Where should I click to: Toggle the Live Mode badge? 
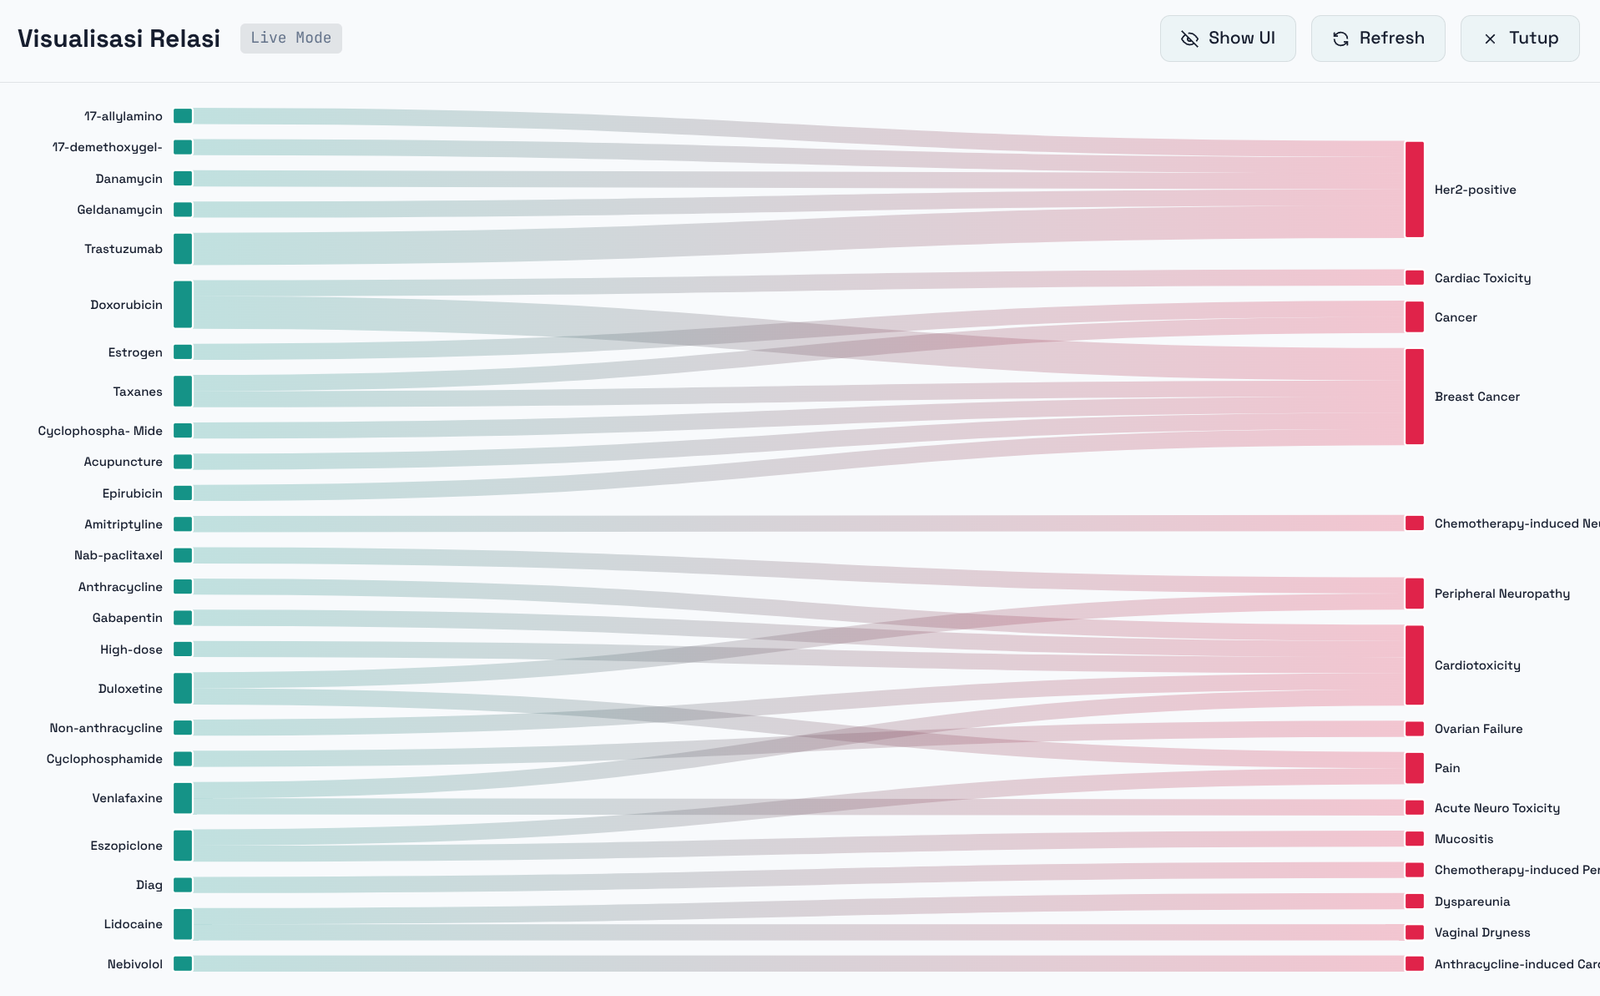point(291,38)
